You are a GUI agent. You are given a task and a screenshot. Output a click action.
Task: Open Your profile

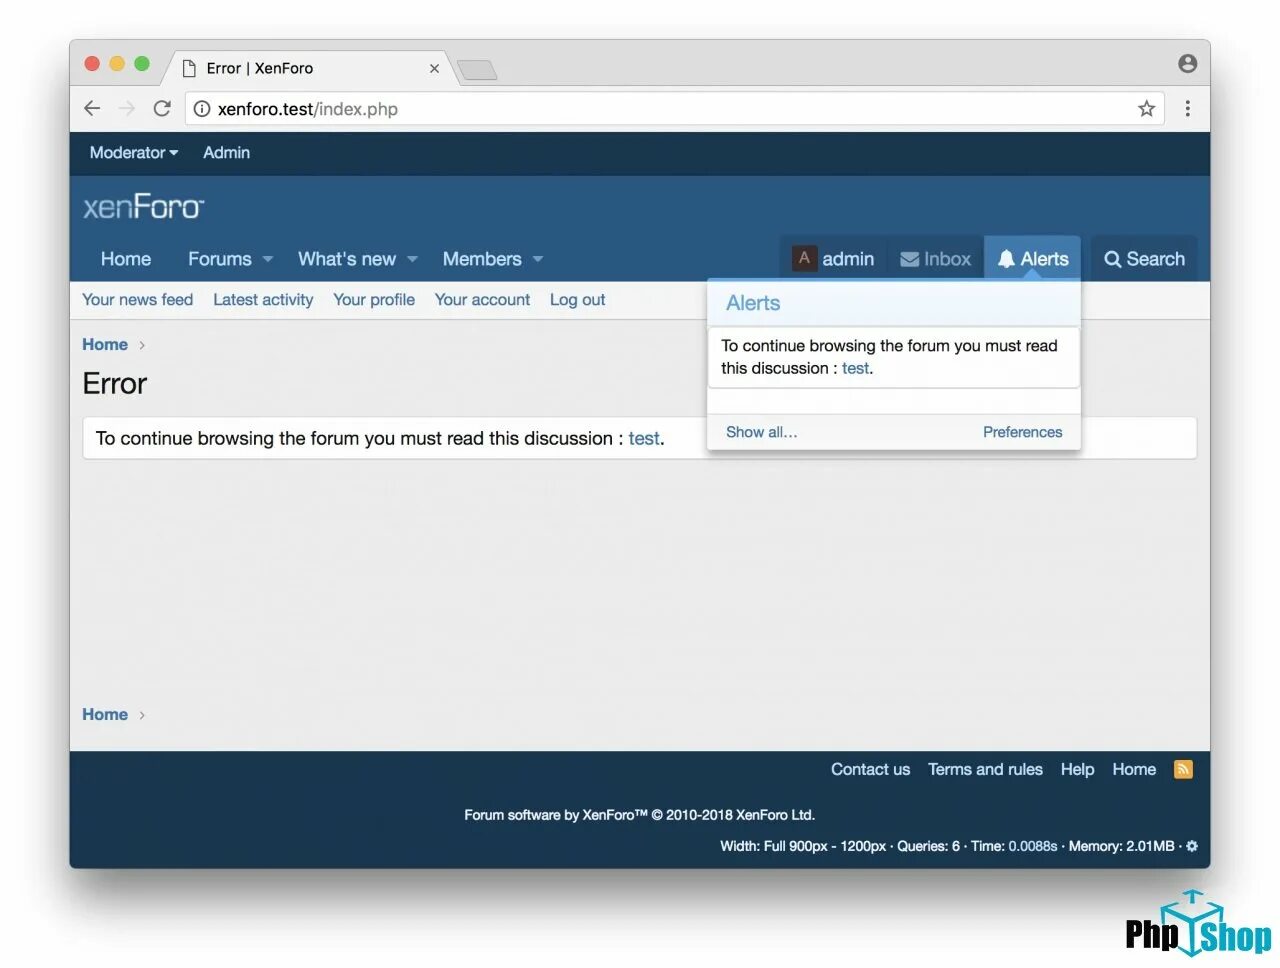374,300
